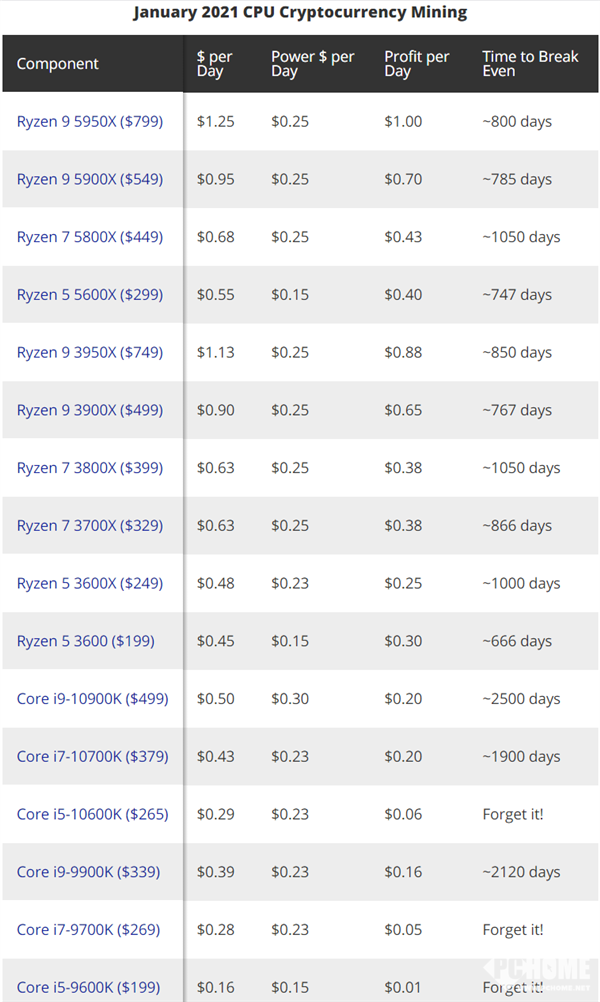This screenshot has height=1002, width=600.
Task: Click the Core i9-9900K ($339) link
Action: [88, 872]
